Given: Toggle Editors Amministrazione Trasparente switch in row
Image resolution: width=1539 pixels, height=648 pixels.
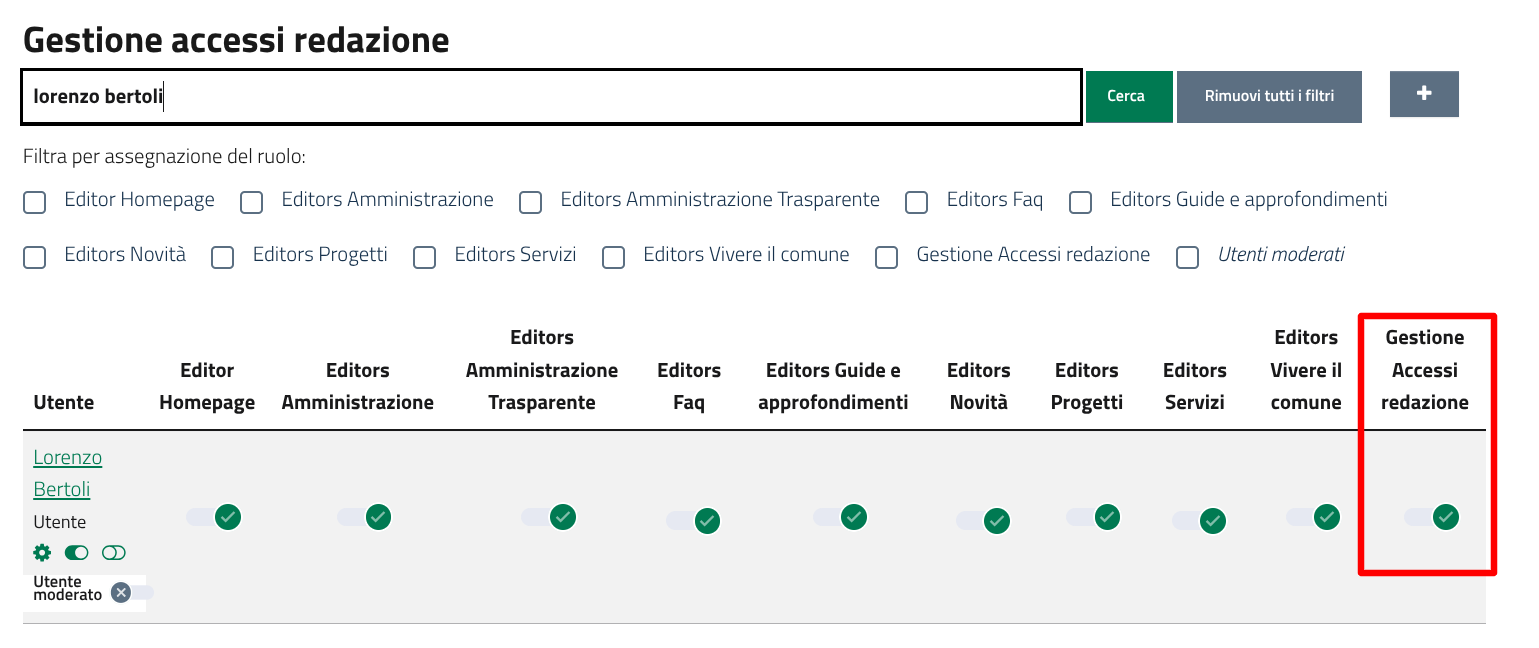Looking at the screenshot, I should coord(549,517).
